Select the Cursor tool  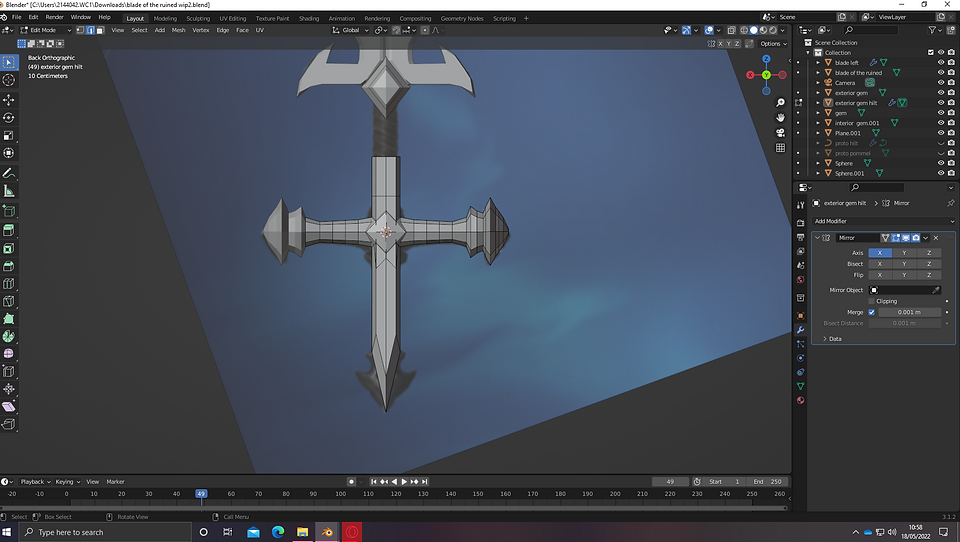[9, 80]
